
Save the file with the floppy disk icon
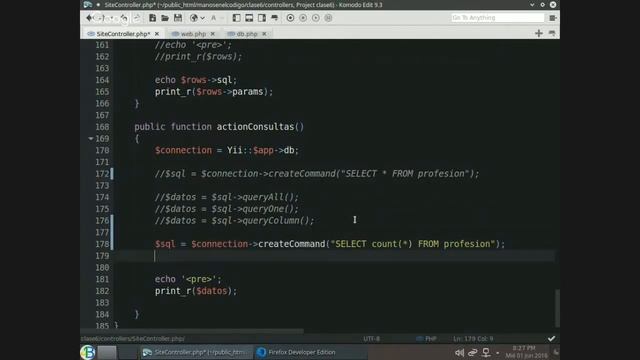click(x=178, y=18)
